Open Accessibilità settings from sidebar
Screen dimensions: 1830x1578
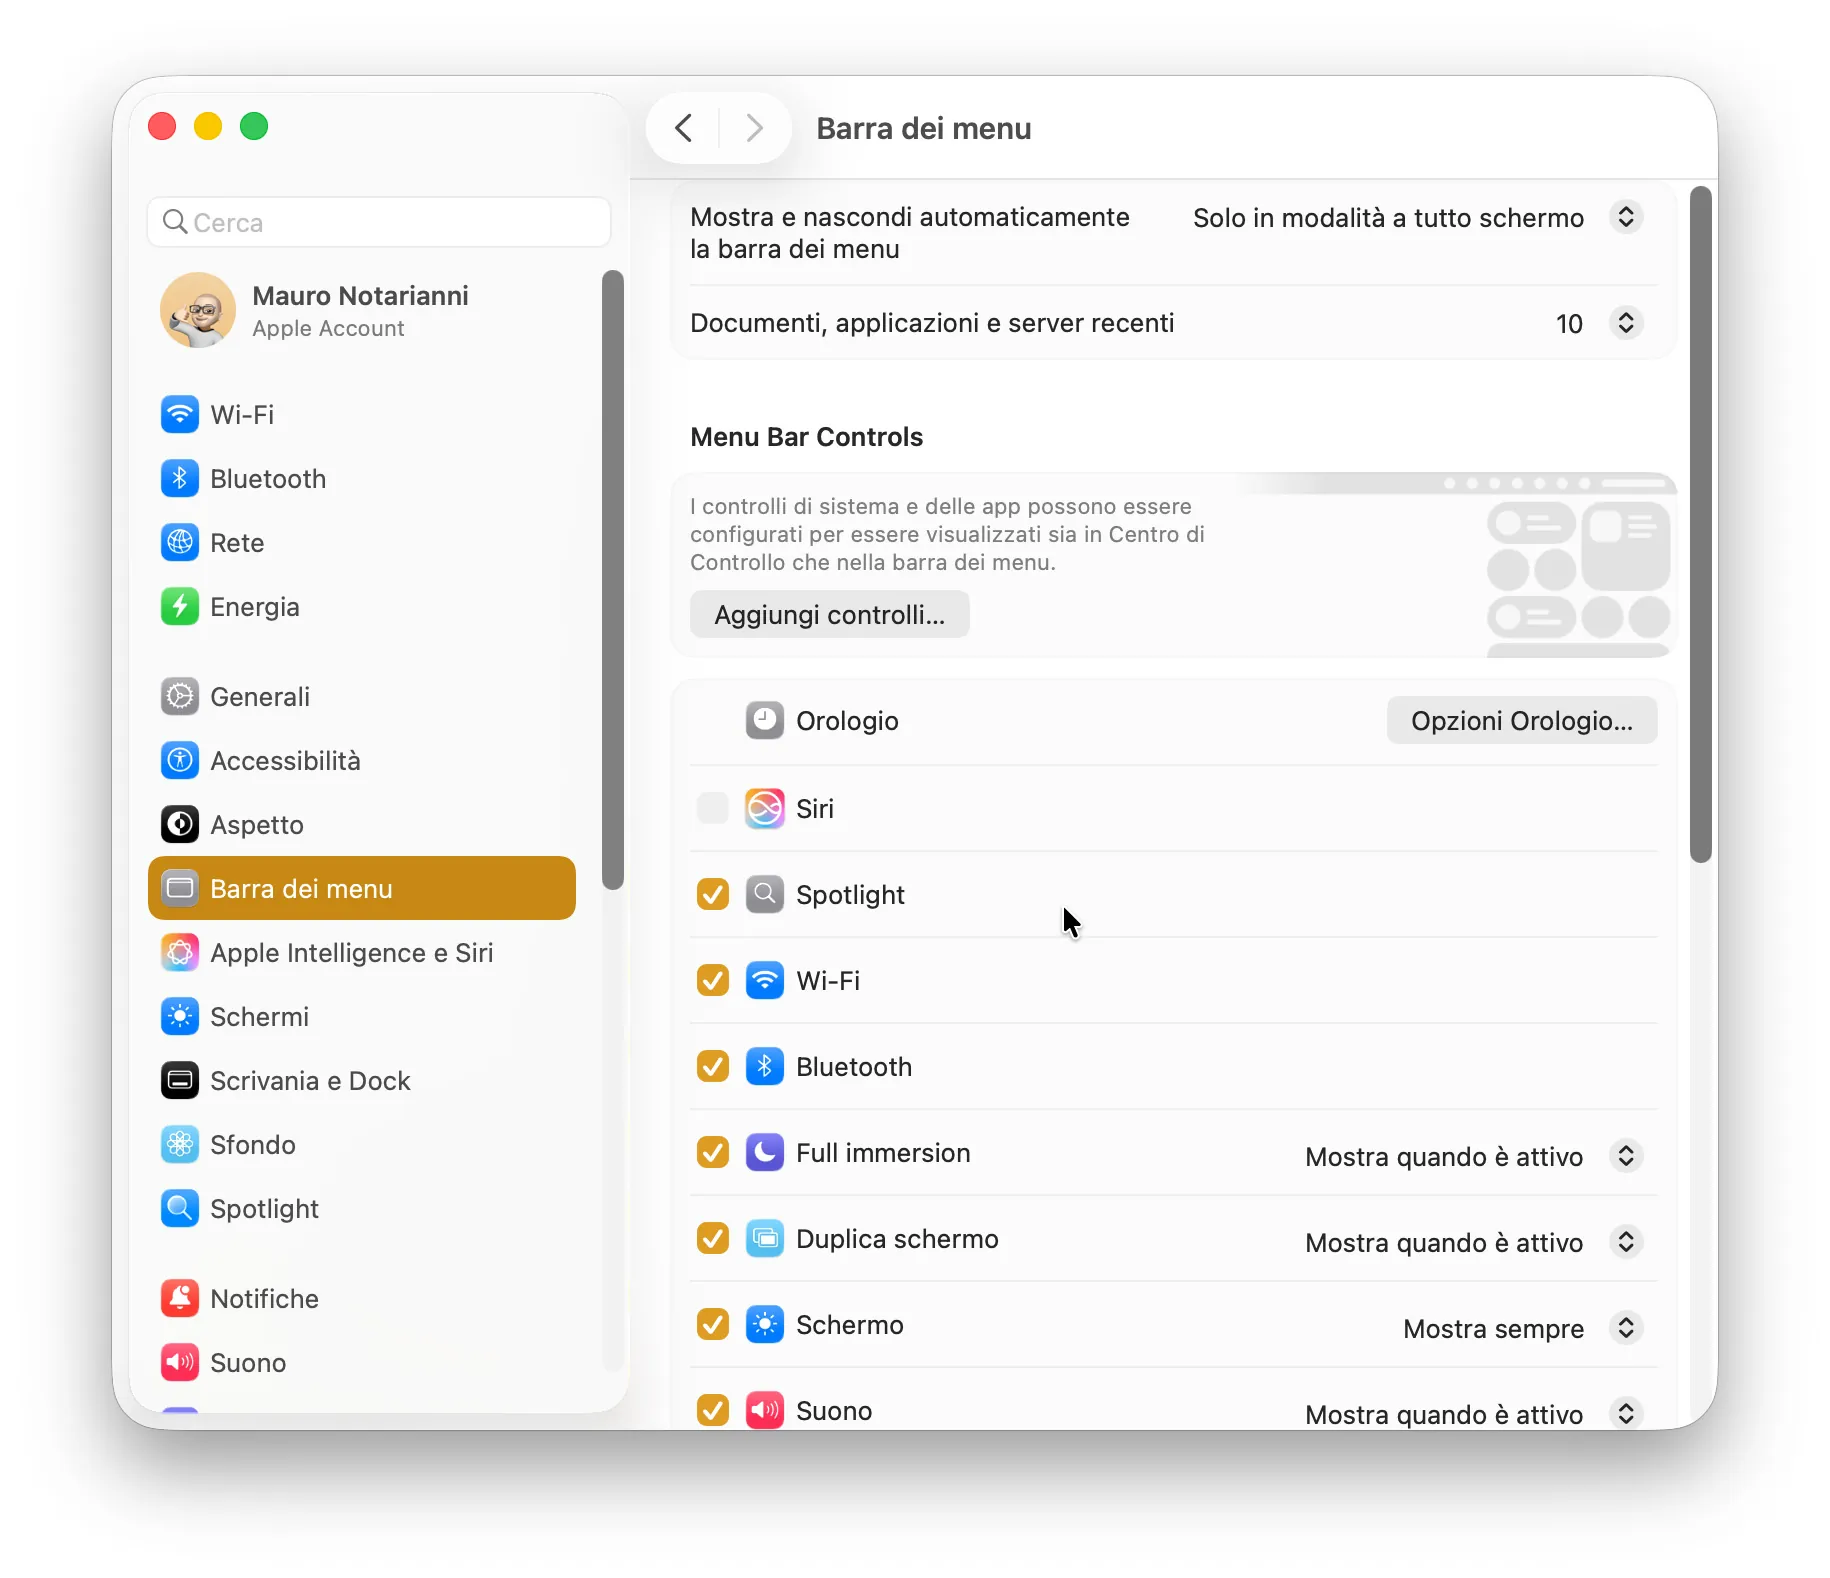[x=180, y=760]
